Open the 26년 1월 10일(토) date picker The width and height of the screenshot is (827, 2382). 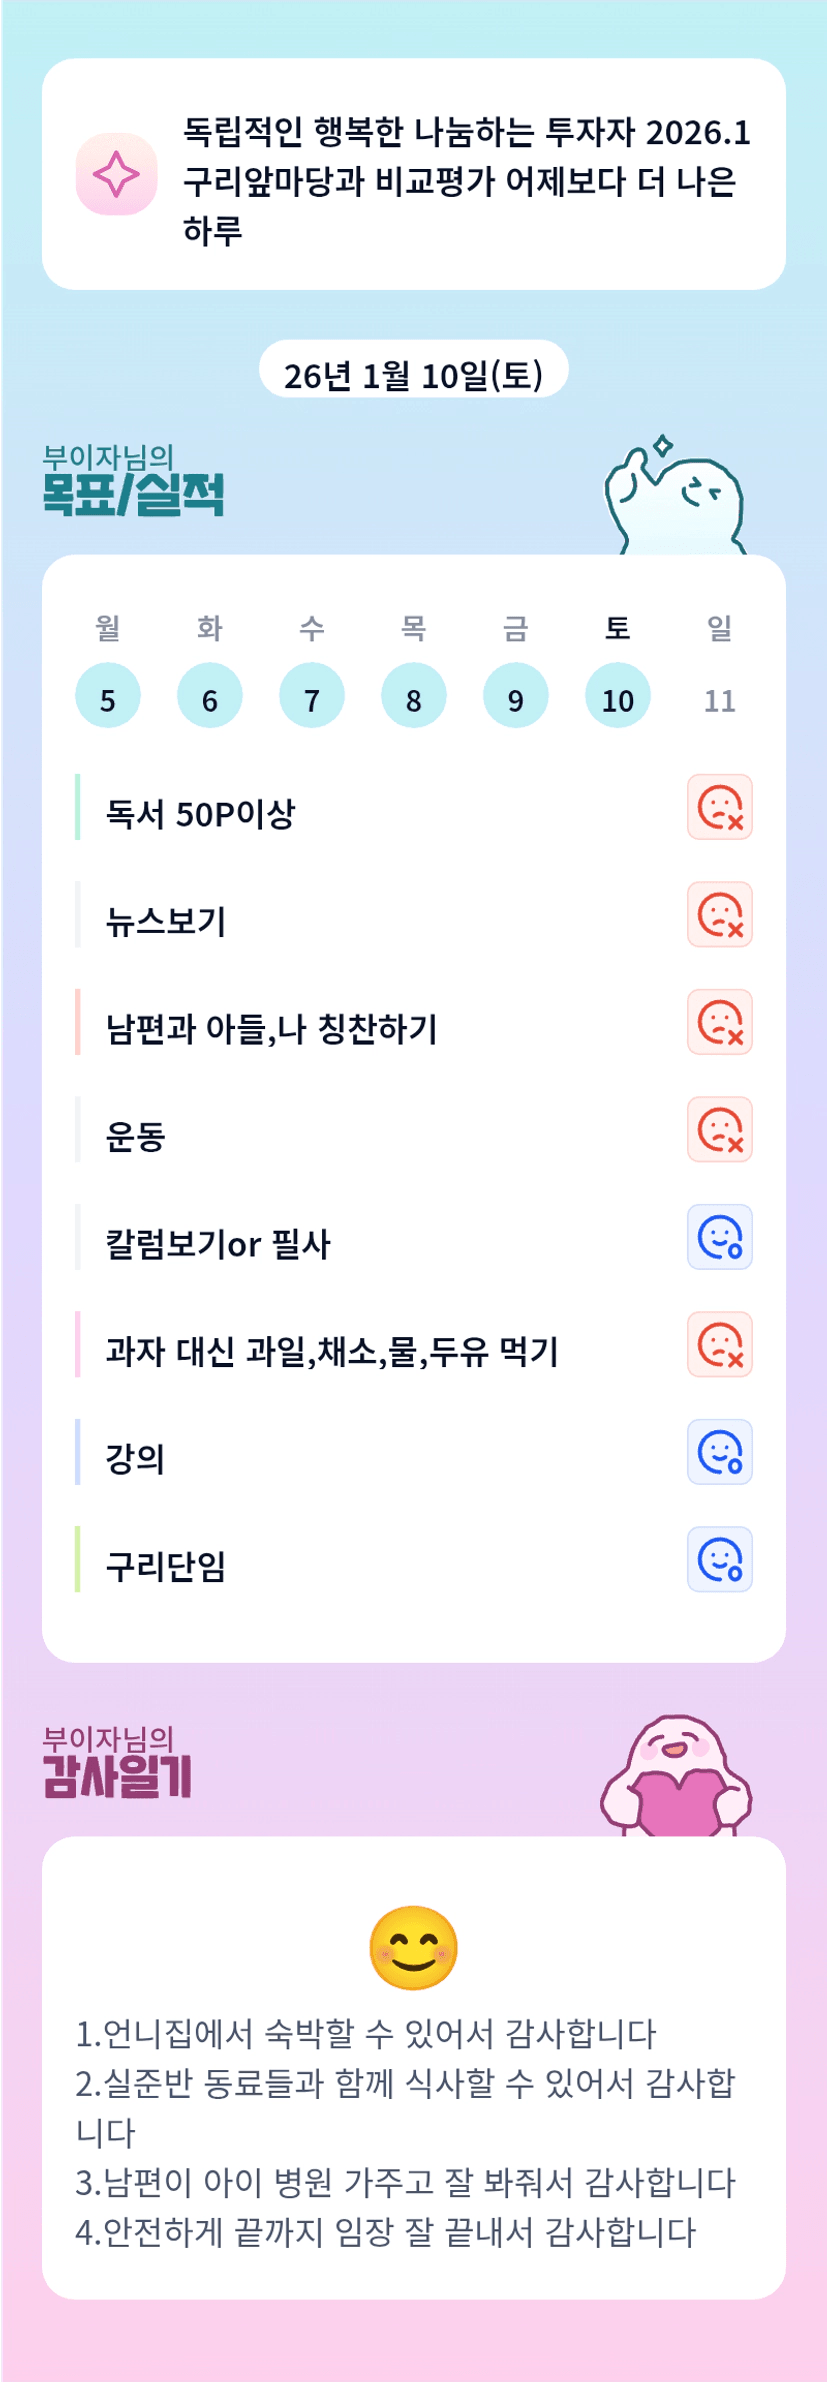point(413,373)
